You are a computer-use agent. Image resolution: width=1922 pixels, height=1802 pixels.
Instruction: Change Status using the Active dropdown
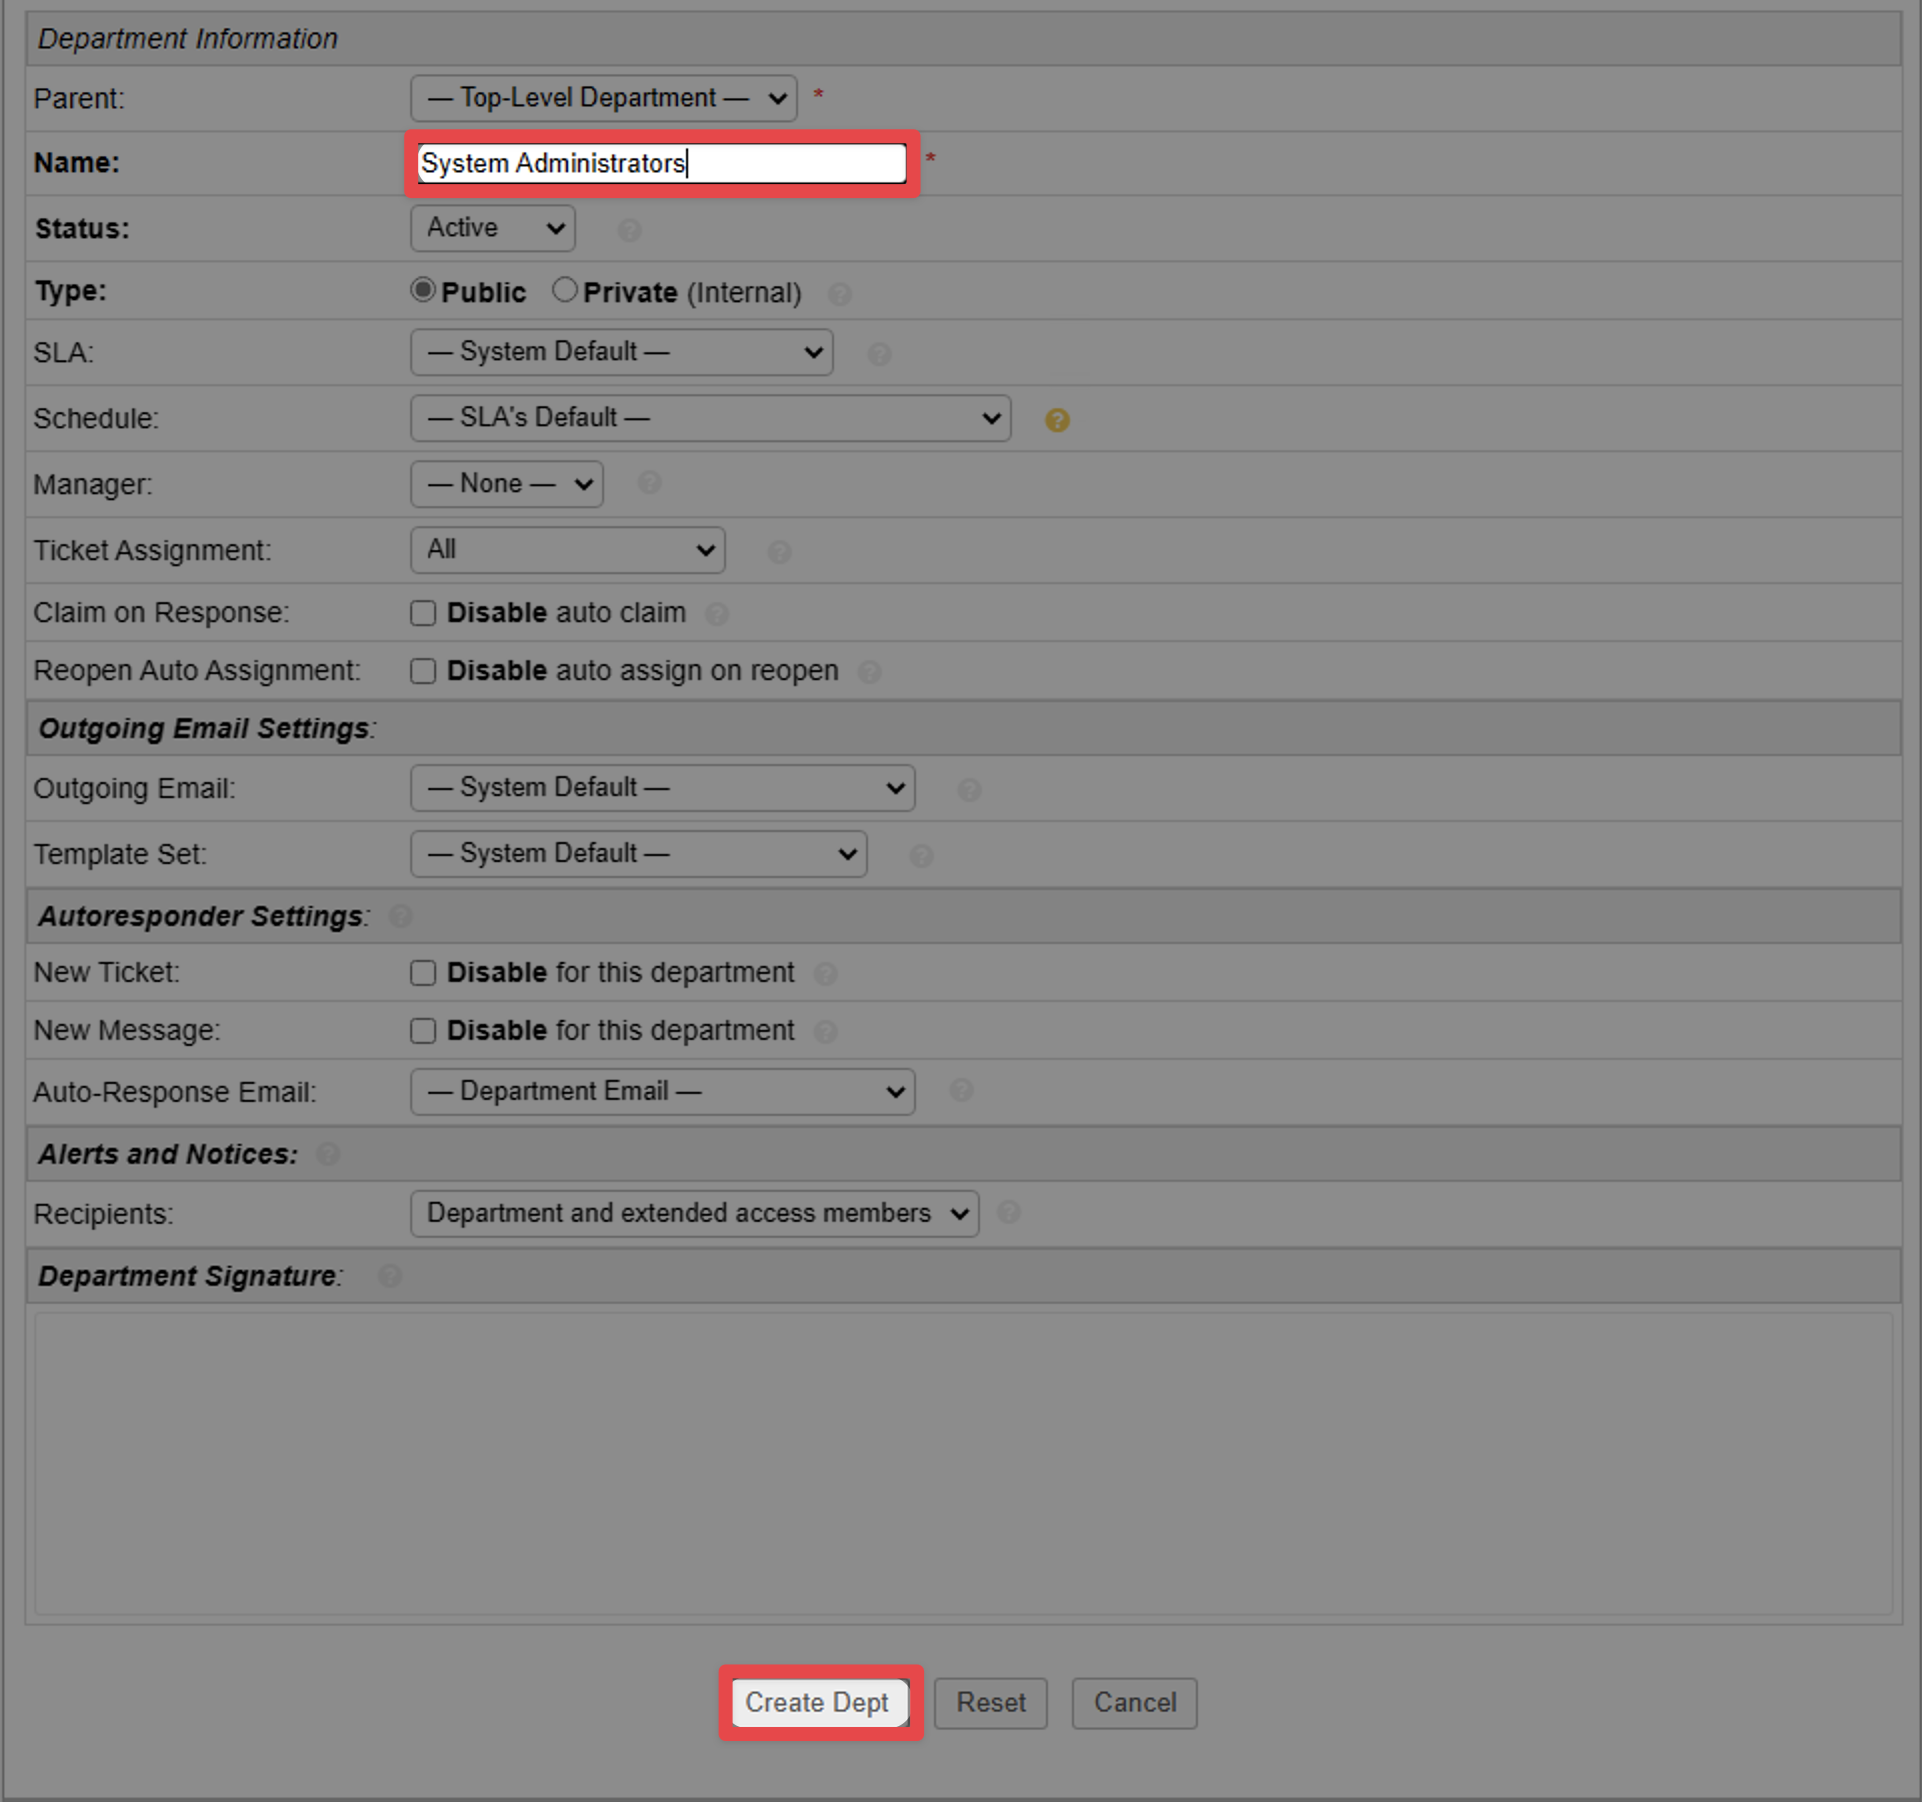click(491, 228)
